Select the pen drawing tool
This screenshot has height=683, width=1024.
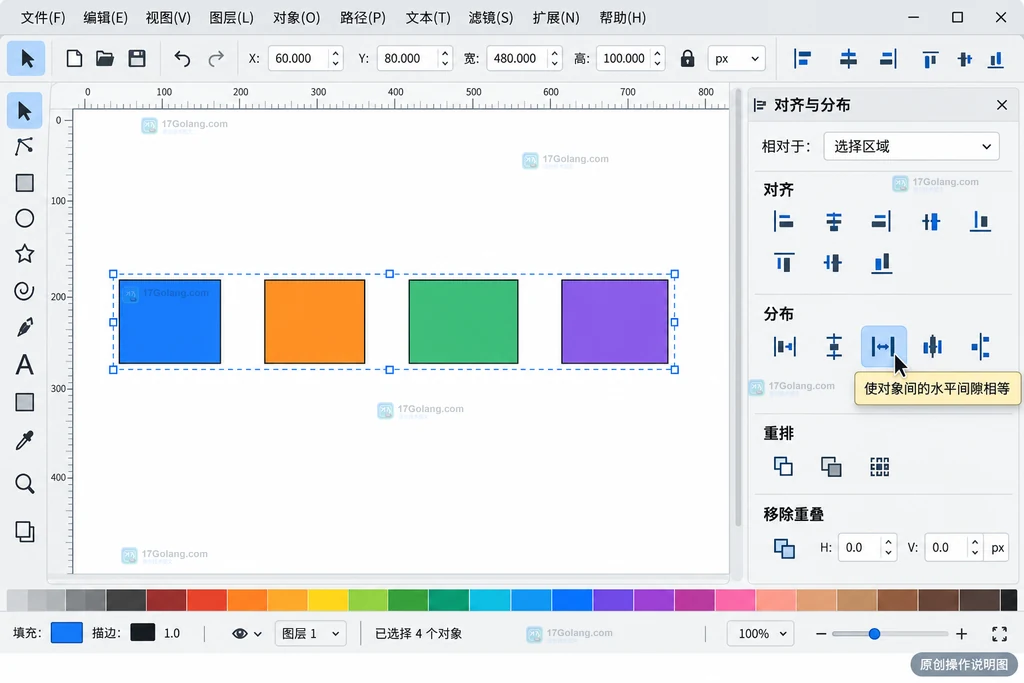click(x=25, y=327)
